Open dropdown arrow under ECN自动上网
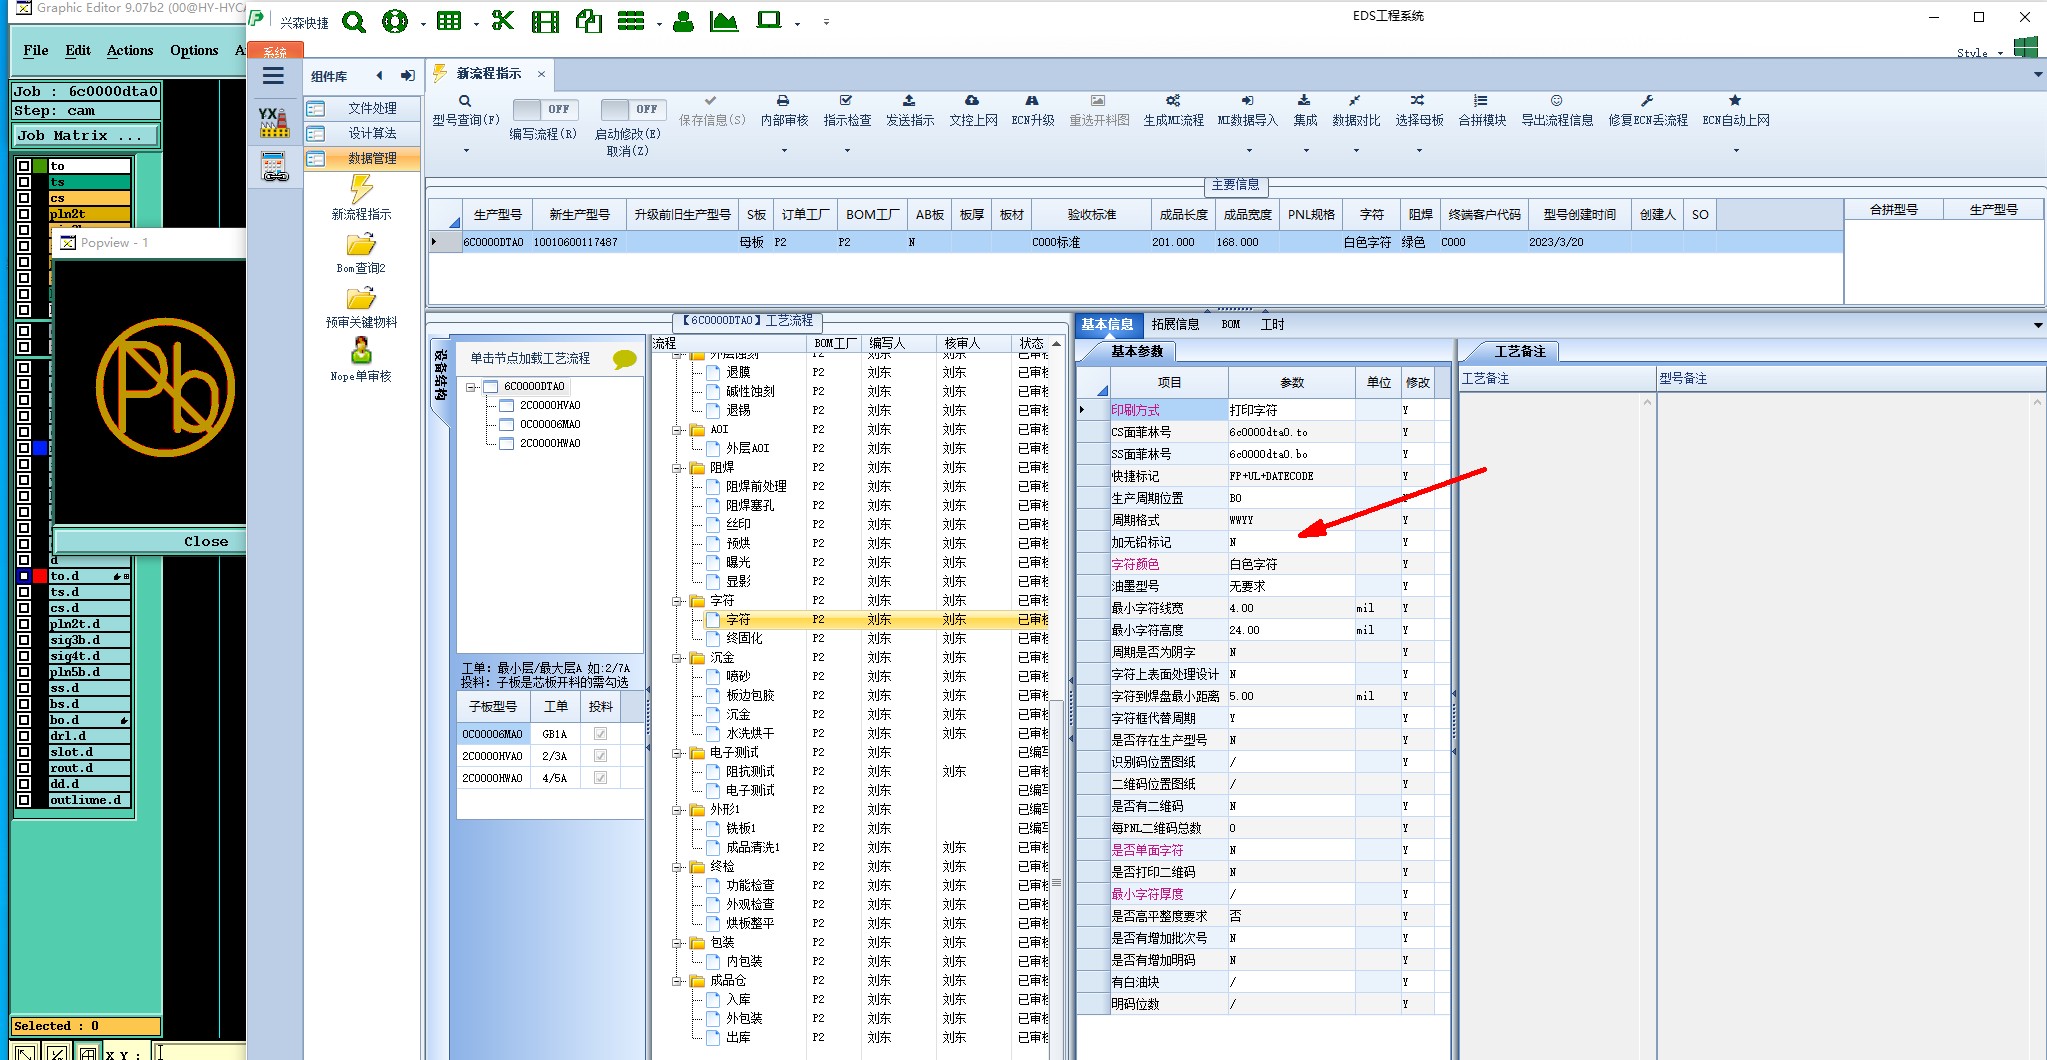The height and width of the screenshot is (1060, 2047). [1736, 151]
